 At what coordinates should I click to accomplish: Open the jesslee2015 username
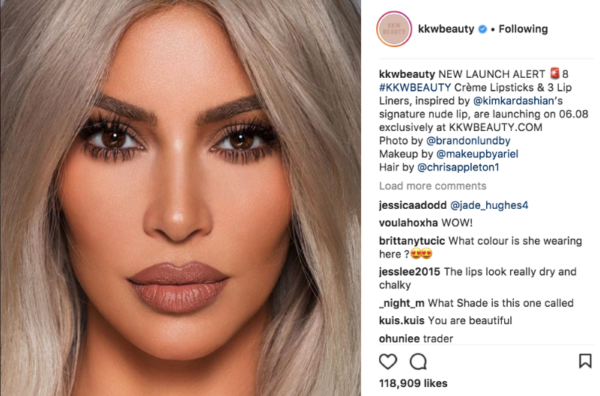(x=409, y=272)
